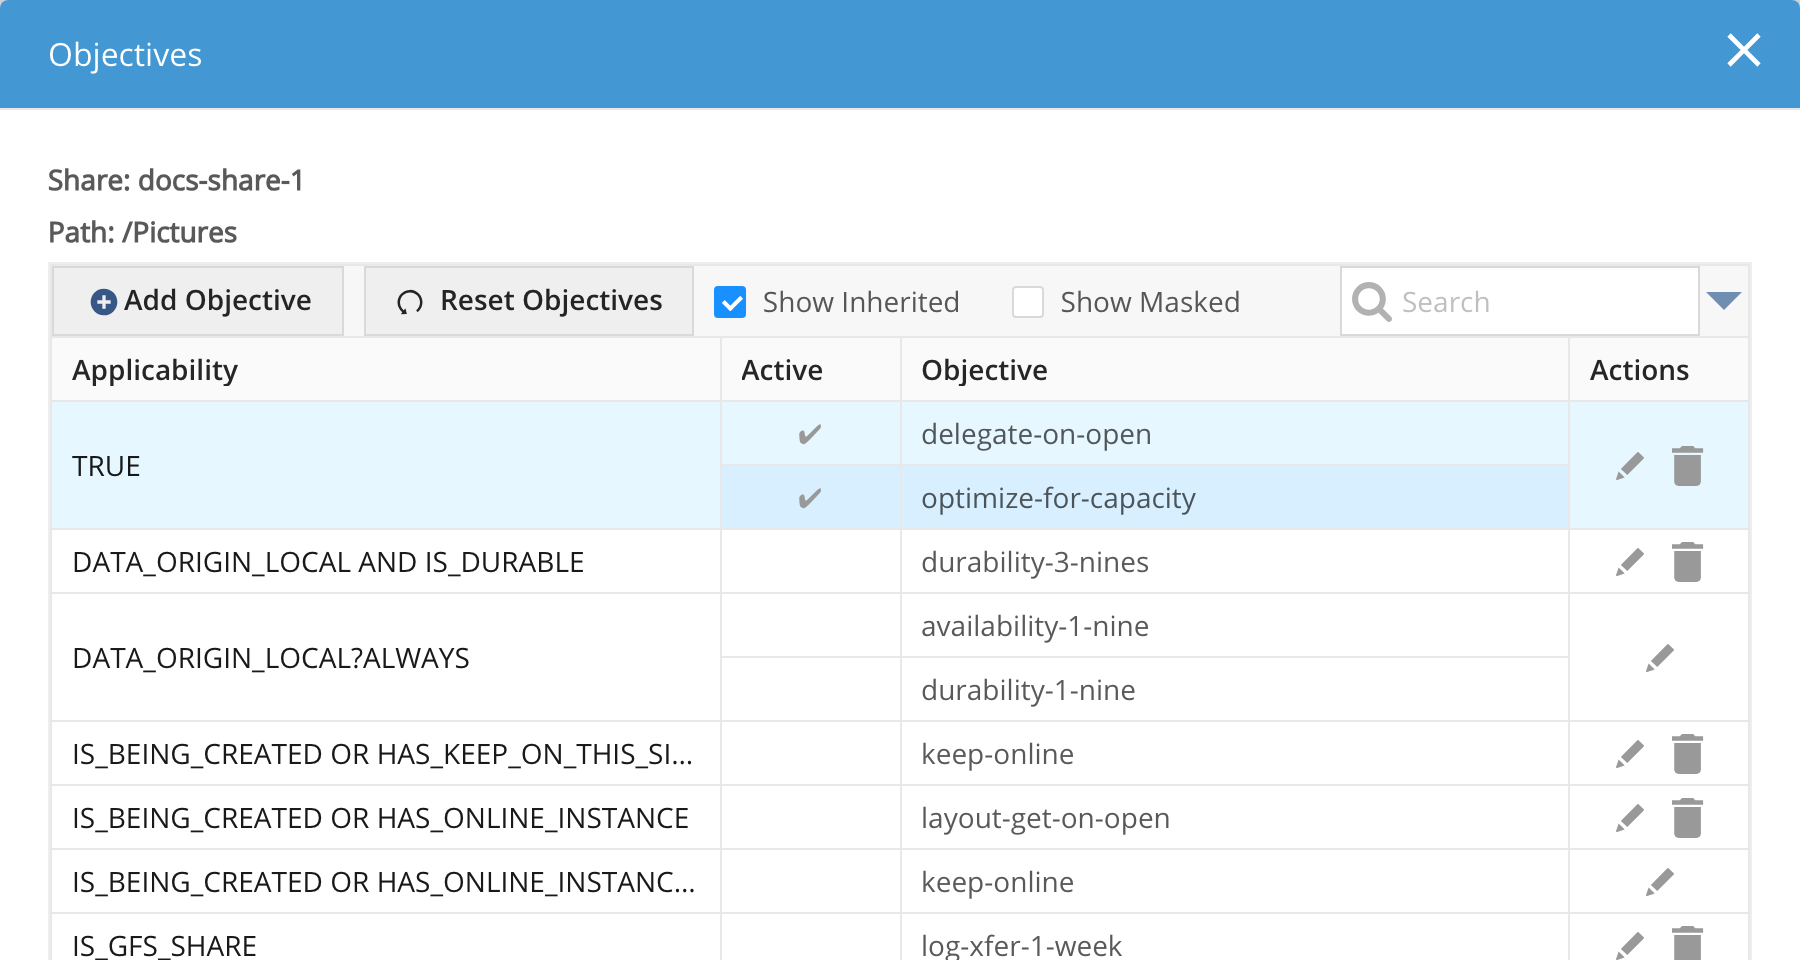
Task: Sort by the Objective column header
Action: (1235, 370)
